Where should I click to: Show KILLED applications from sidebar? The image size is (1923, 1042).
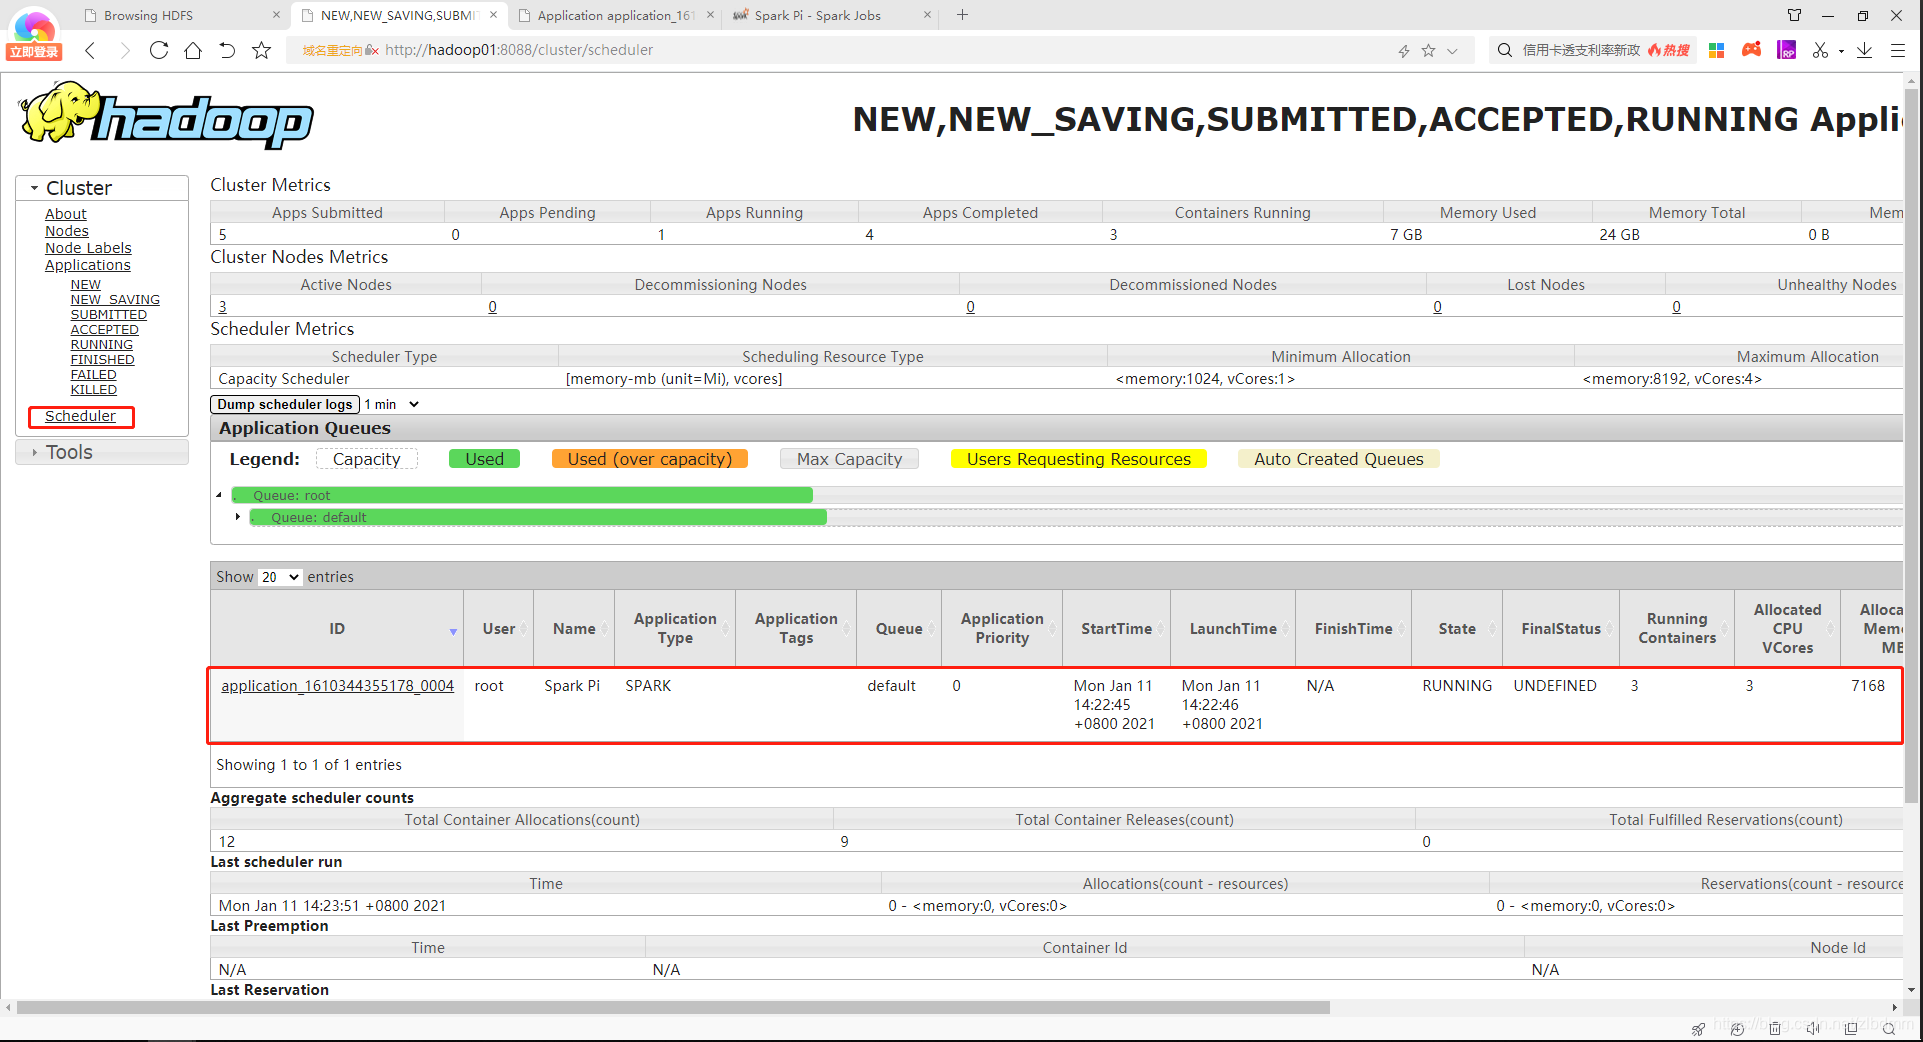pos(93,390)
